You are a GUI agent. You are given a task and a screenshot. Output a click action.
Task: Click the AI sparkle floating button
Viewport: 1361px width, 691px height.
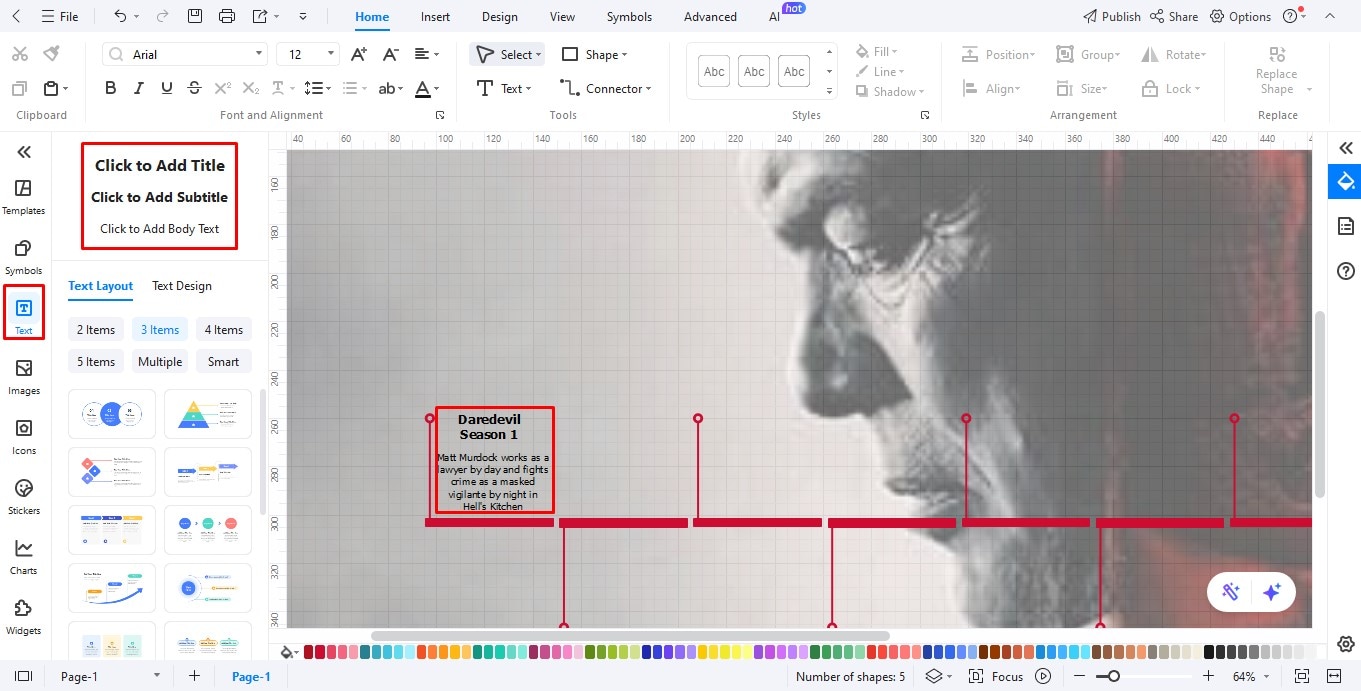pos(1272,592)
